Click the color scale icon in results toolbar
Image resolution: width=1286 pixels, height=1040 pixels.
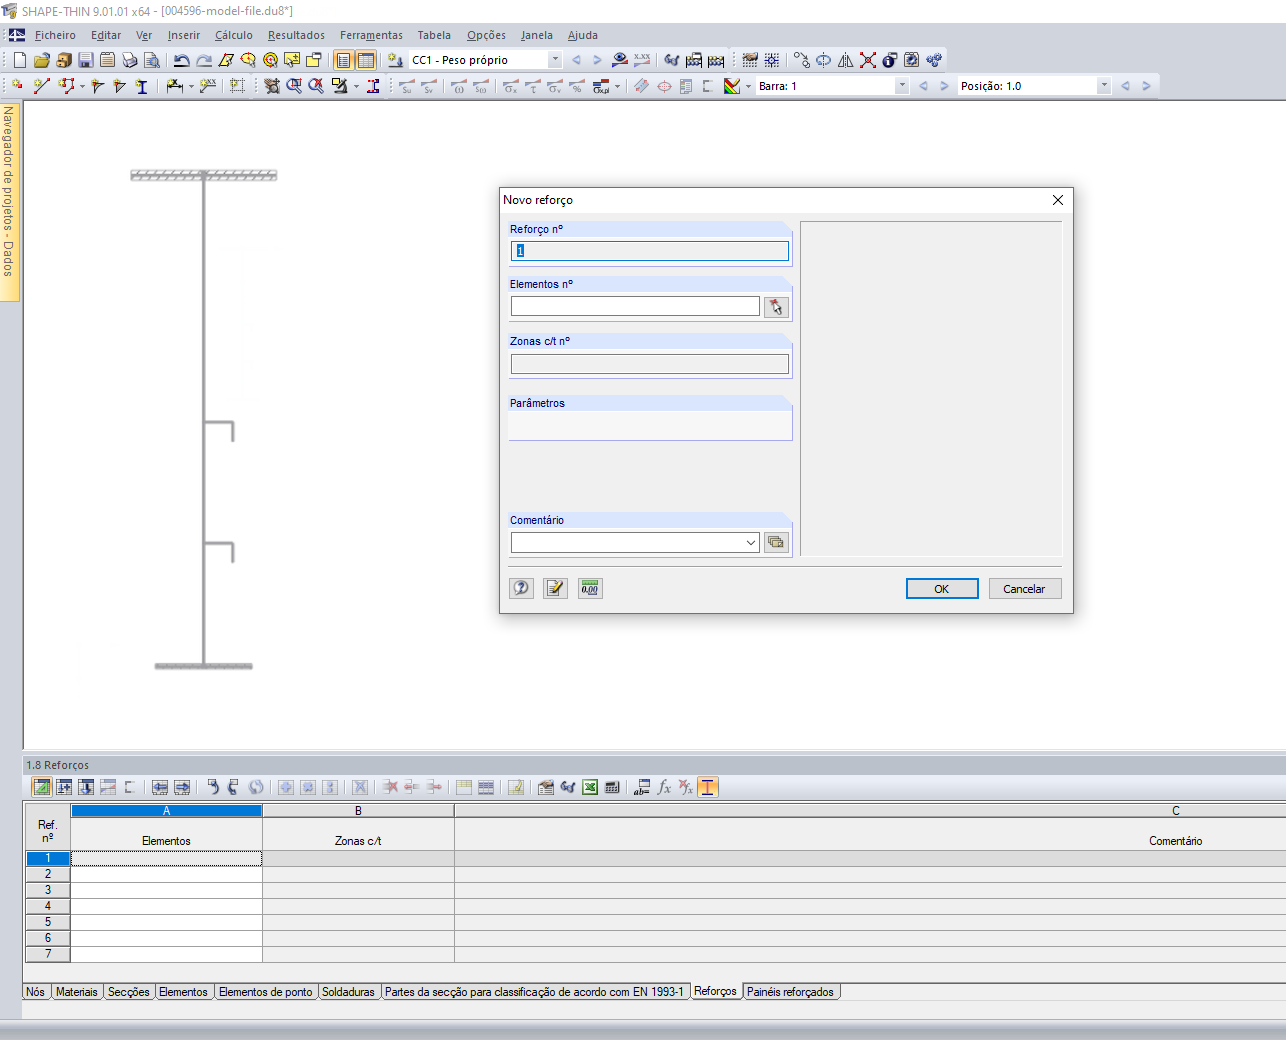tap(732, 86)
